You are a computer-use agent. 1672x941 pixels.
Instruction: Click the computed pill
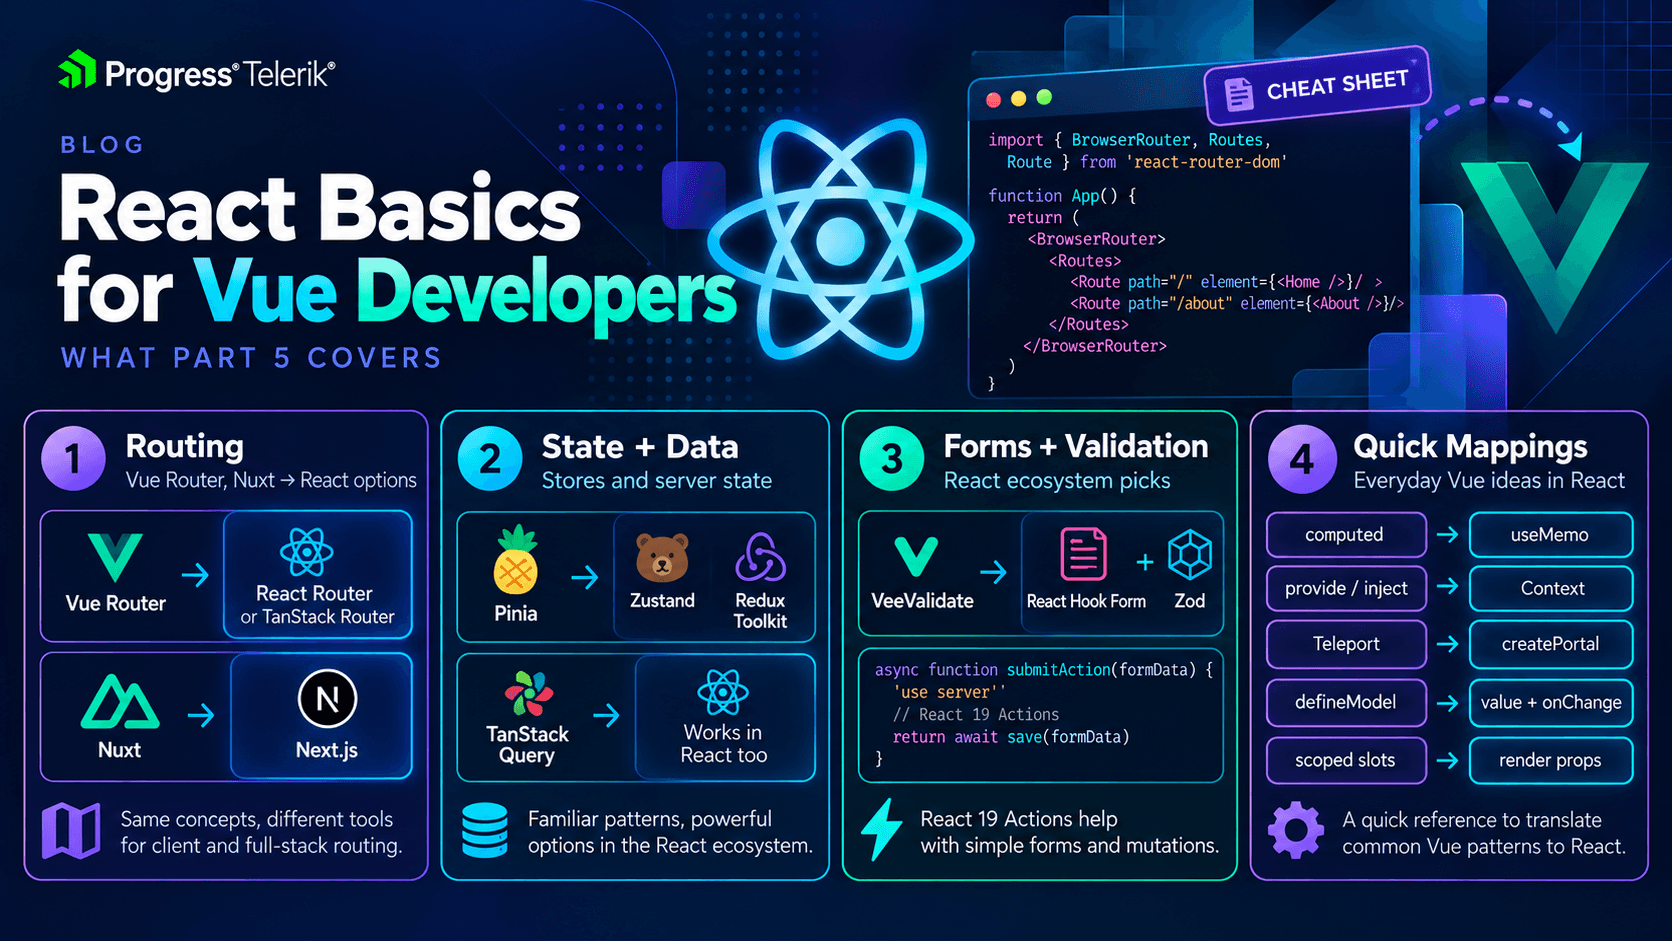coord(1346,535)
